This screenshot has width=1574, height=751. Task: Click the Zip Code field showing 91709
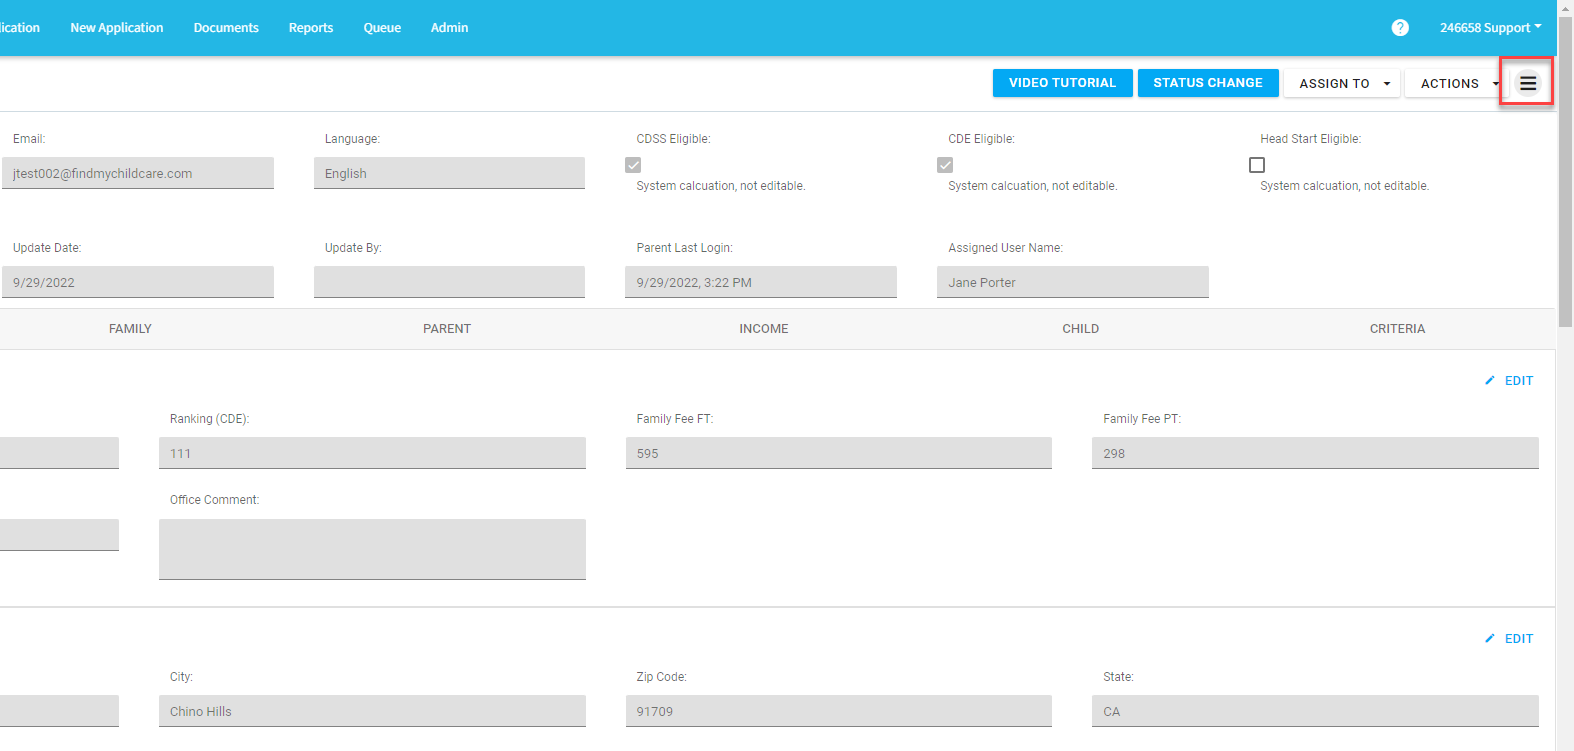coord(839,711)
